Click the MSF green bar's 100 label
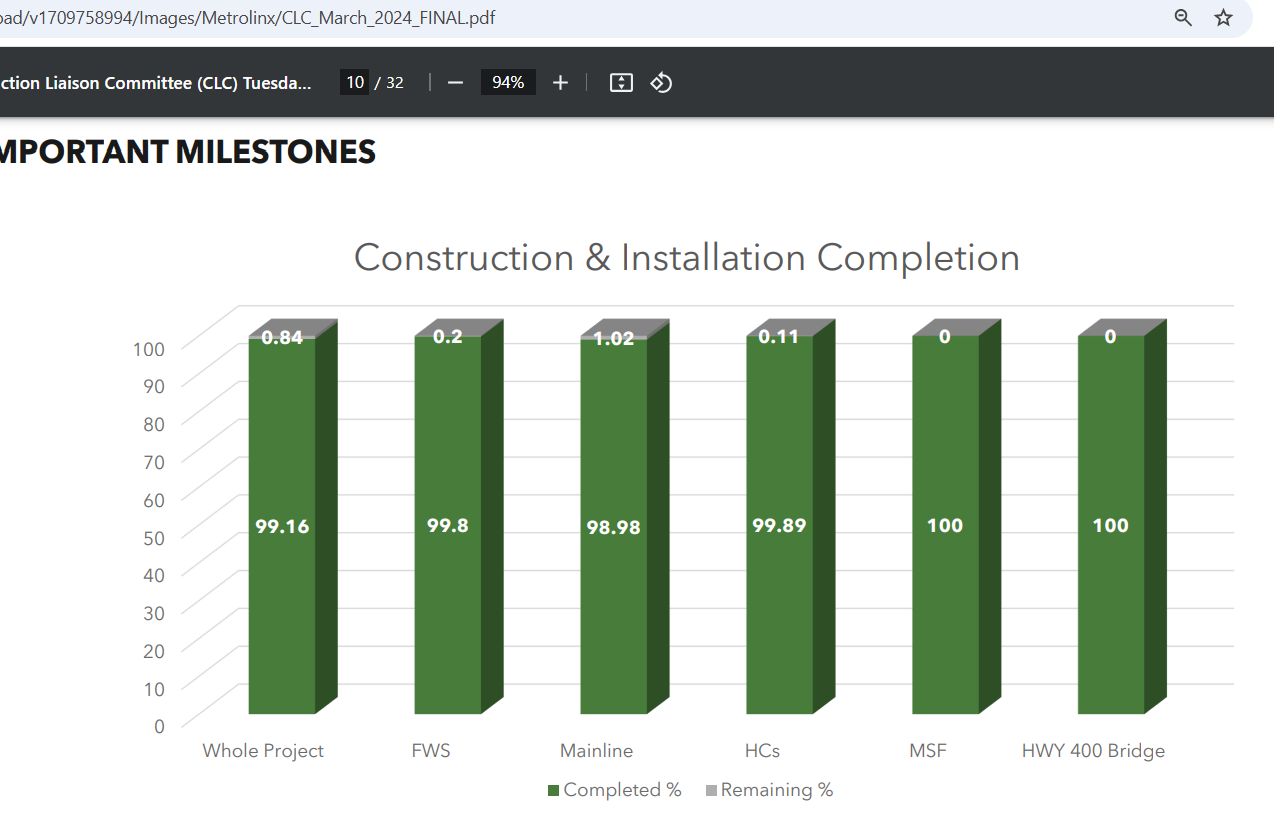Image resolution: width=1274 pixels, height=821 pixels. (944, 526)
